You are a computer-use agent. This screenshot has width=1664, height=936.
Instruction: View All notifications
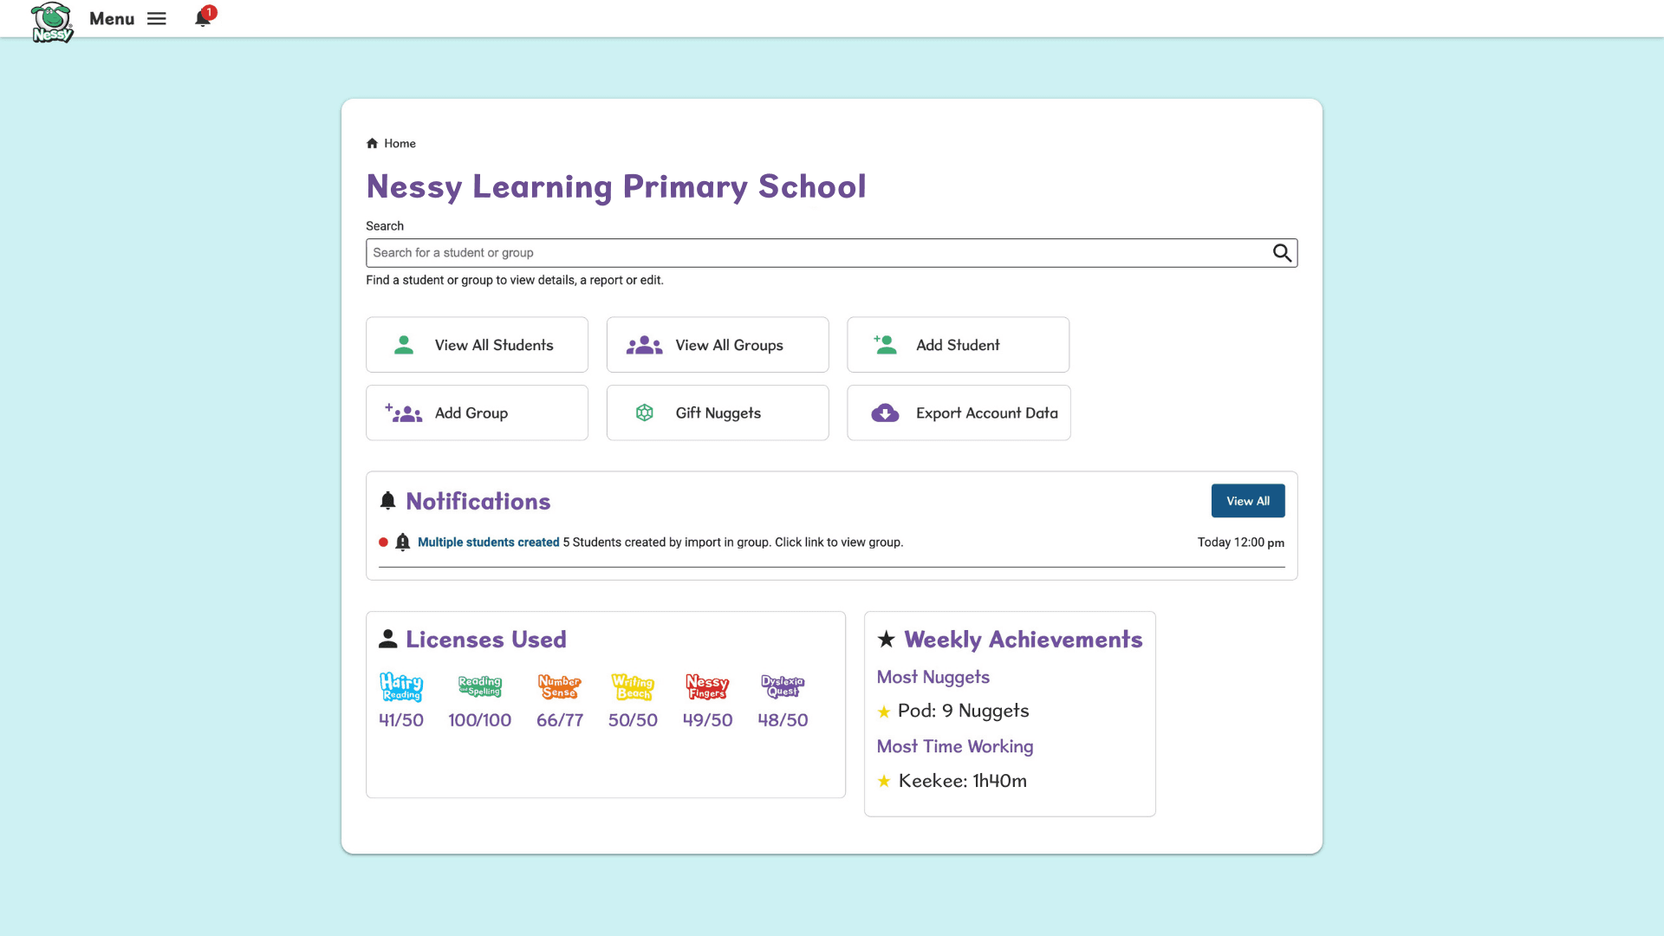(1247, 501)
